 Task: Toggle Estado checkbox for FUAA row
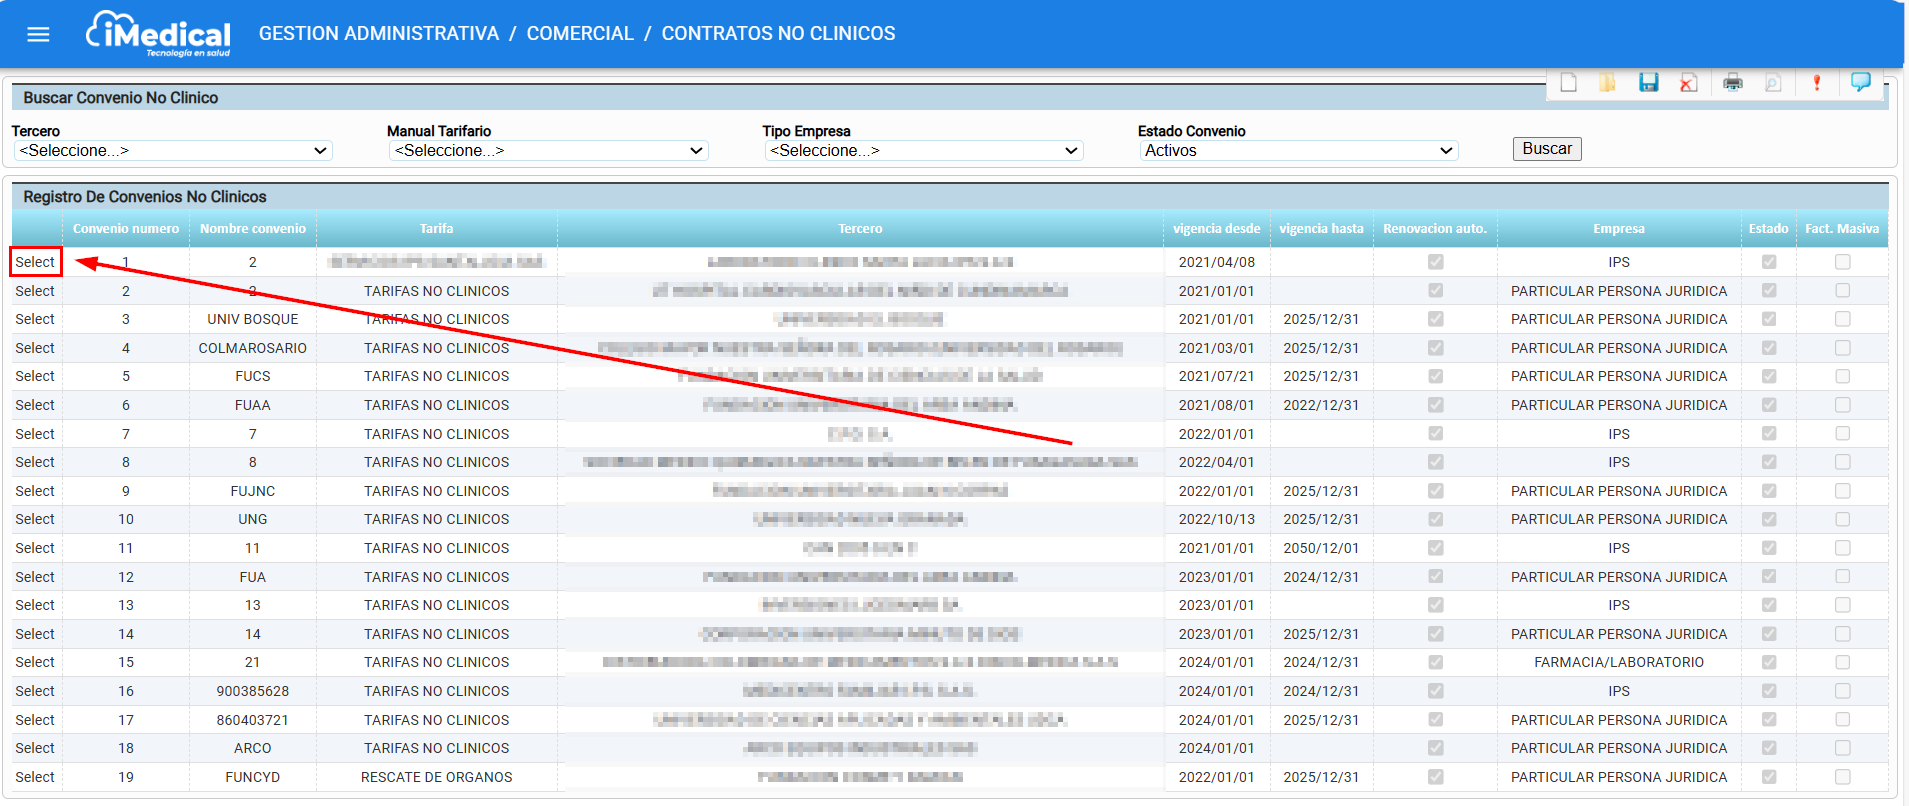[x=1769, y=405]
